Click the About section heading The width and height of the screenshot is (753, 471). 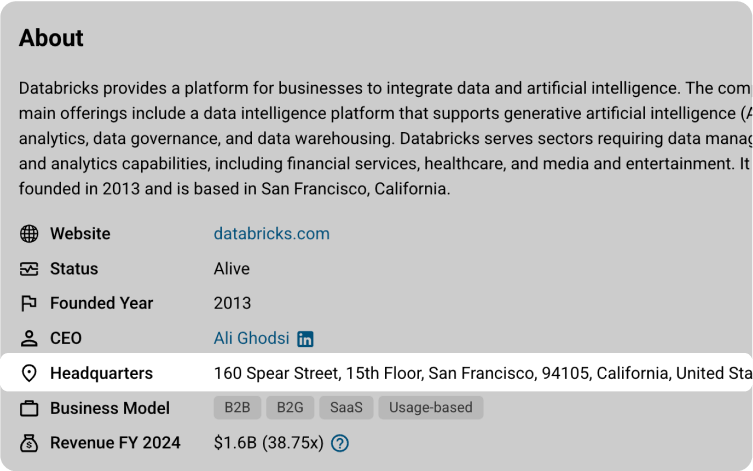51,38
